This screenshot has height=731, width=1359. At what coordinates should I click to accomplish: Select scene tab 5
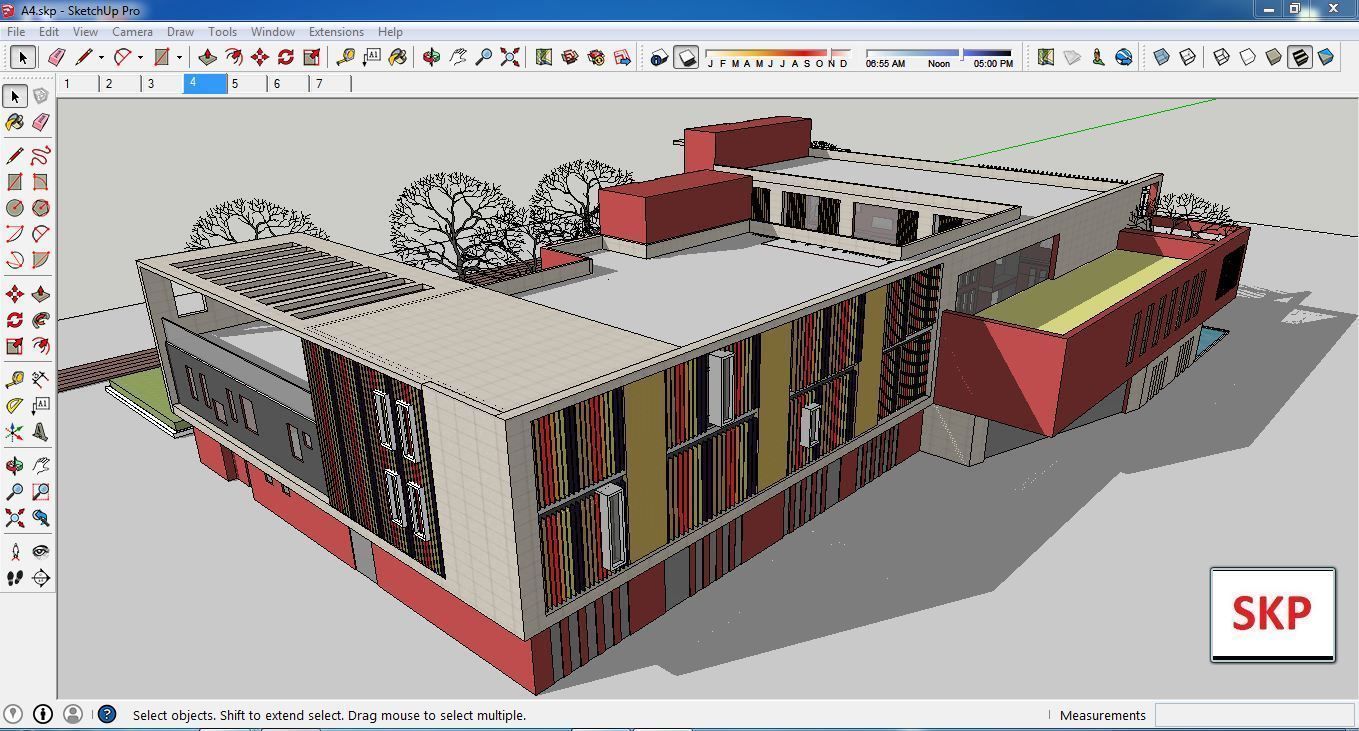(247, 84)
